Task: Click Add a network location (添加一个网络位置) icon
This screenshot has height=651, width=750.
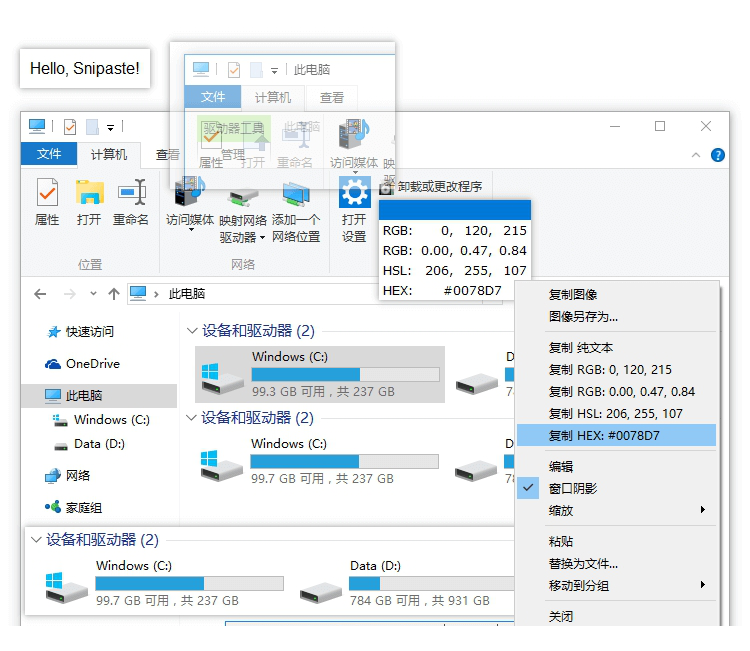Action: [x=296, y=194]
